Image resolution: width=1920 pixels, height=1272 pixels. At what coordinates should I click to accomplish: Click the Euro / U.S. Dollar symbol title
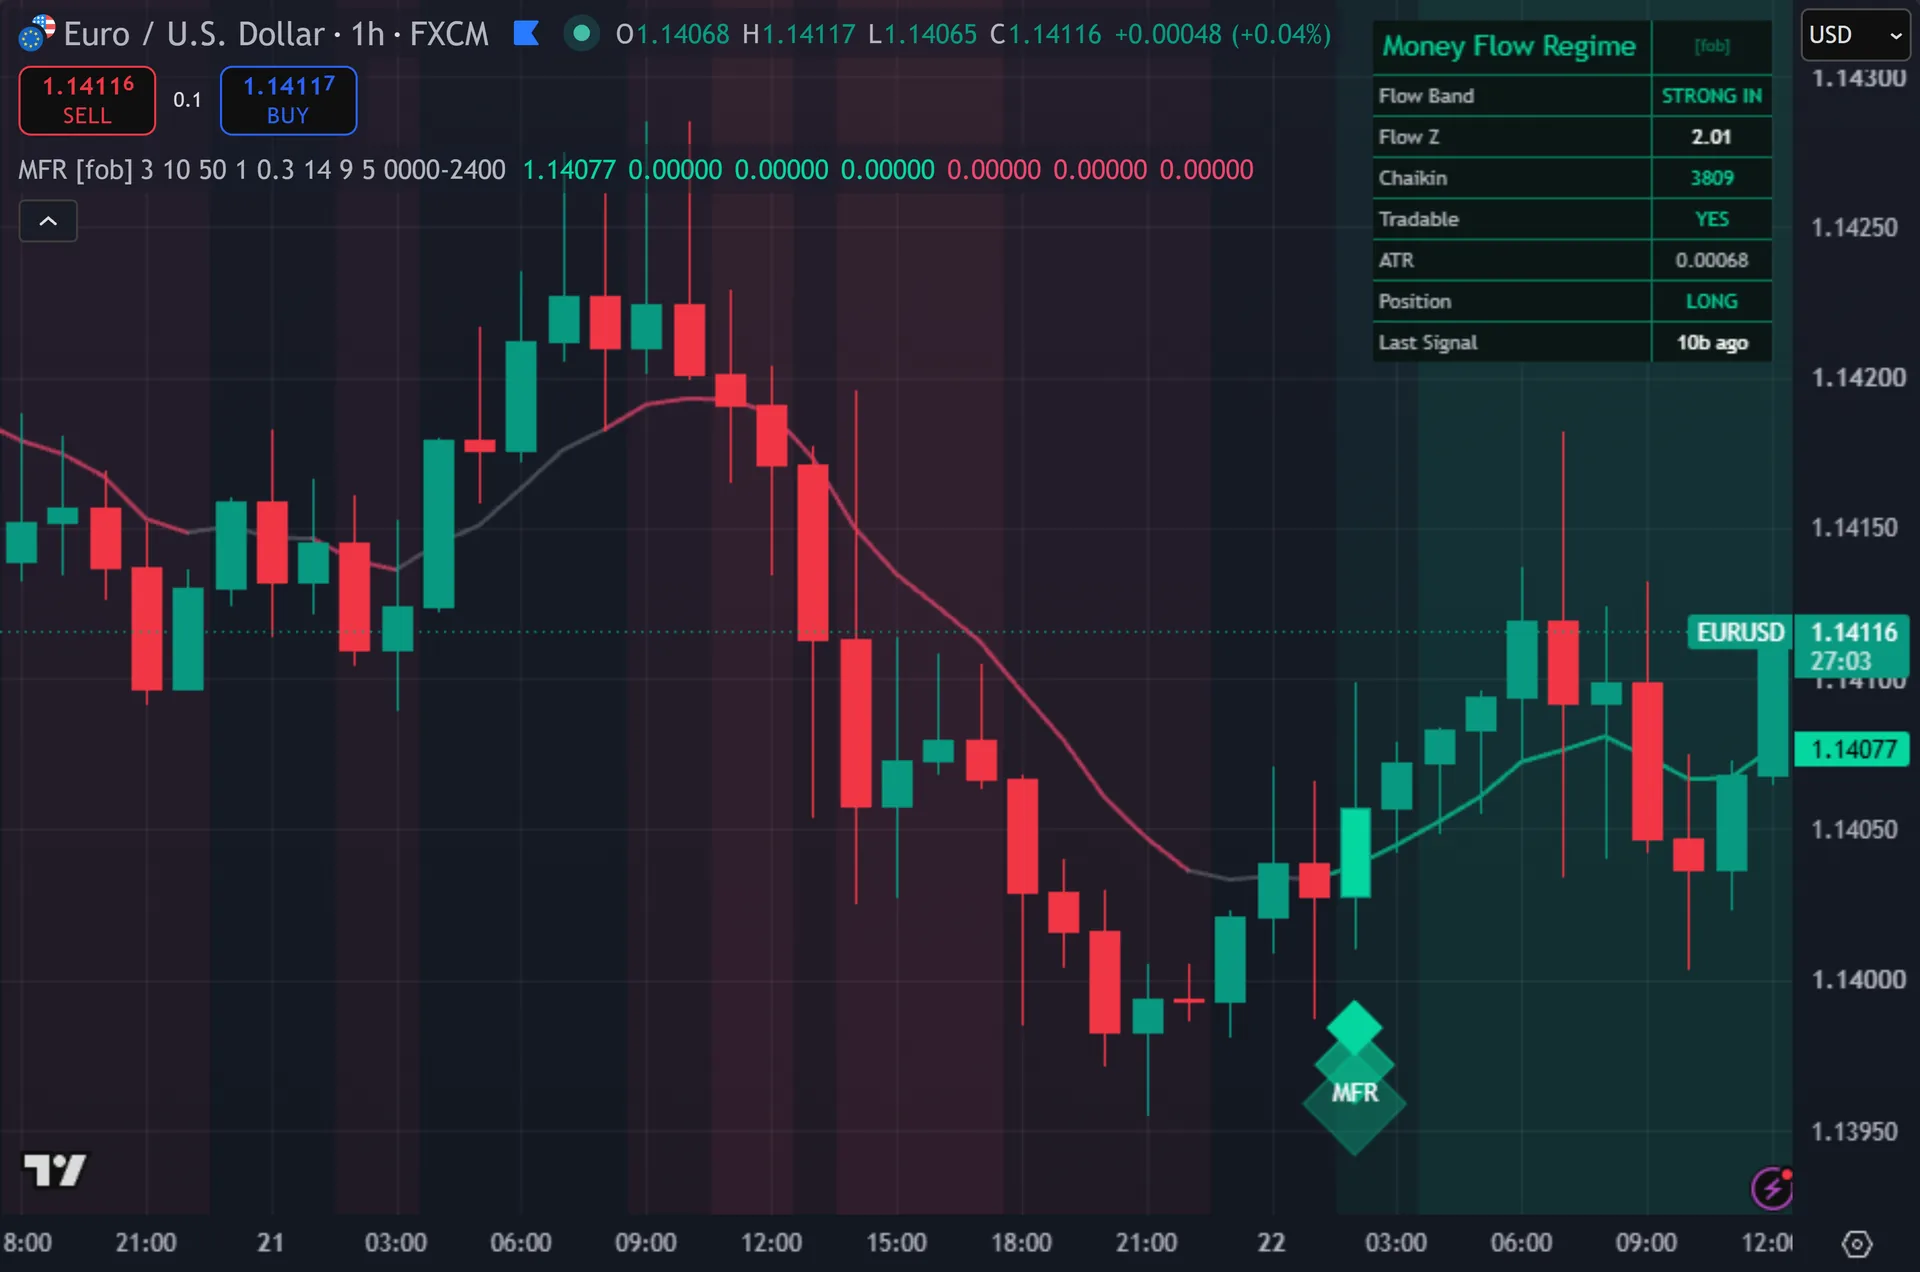[x=194, y=34]
